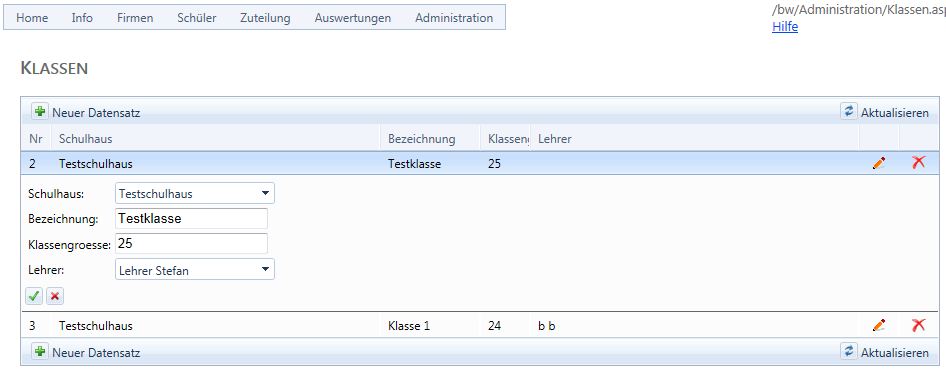946x371 pixels.
Task: Sort by Bezeichnung column header
Action: click(421, 139)
